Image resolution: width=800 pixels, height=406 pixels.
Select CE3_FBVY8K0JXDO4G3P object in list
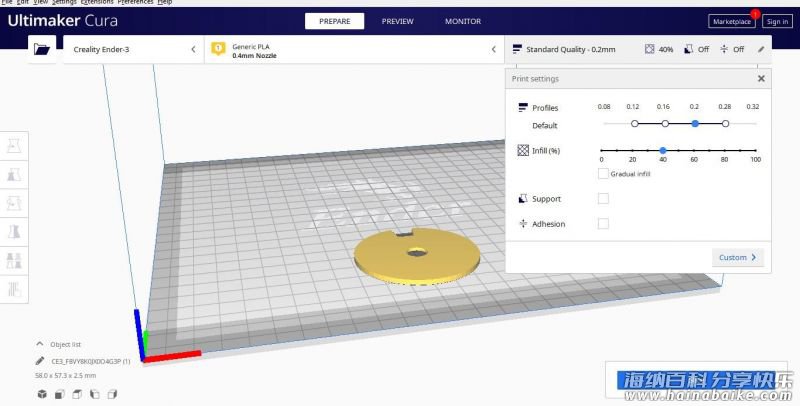coord(91,361)
